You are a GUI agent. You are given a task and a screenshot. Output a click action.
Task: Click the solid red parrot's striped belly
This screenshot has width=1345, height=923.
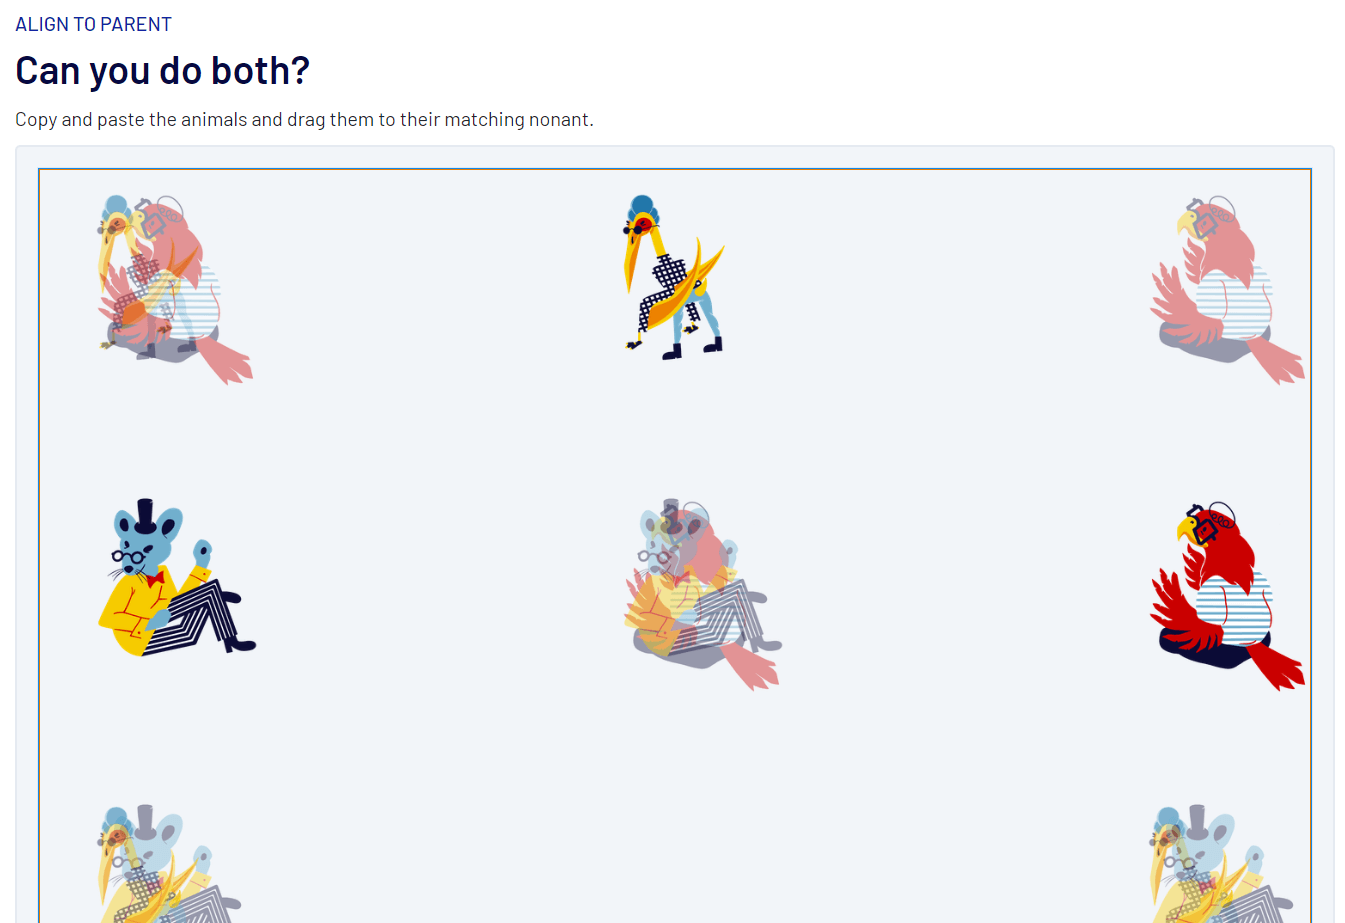click(1233, 610)
